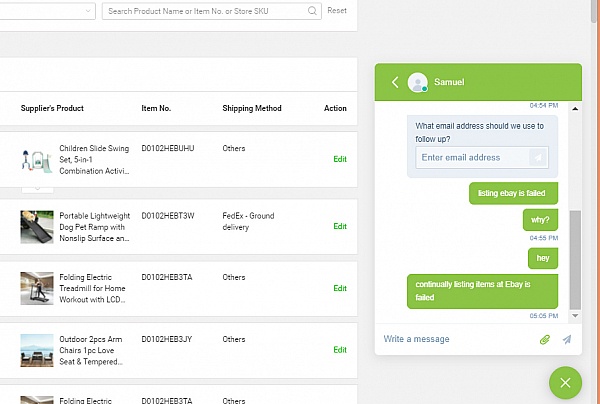The image size is (600, 404).
Task: Click the search magnifier icon
Action: tap(313, 11)
